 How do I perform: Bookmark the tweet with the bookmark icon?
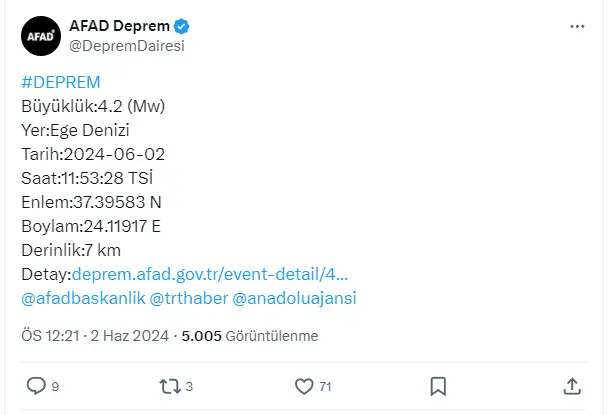click(438, 386)
